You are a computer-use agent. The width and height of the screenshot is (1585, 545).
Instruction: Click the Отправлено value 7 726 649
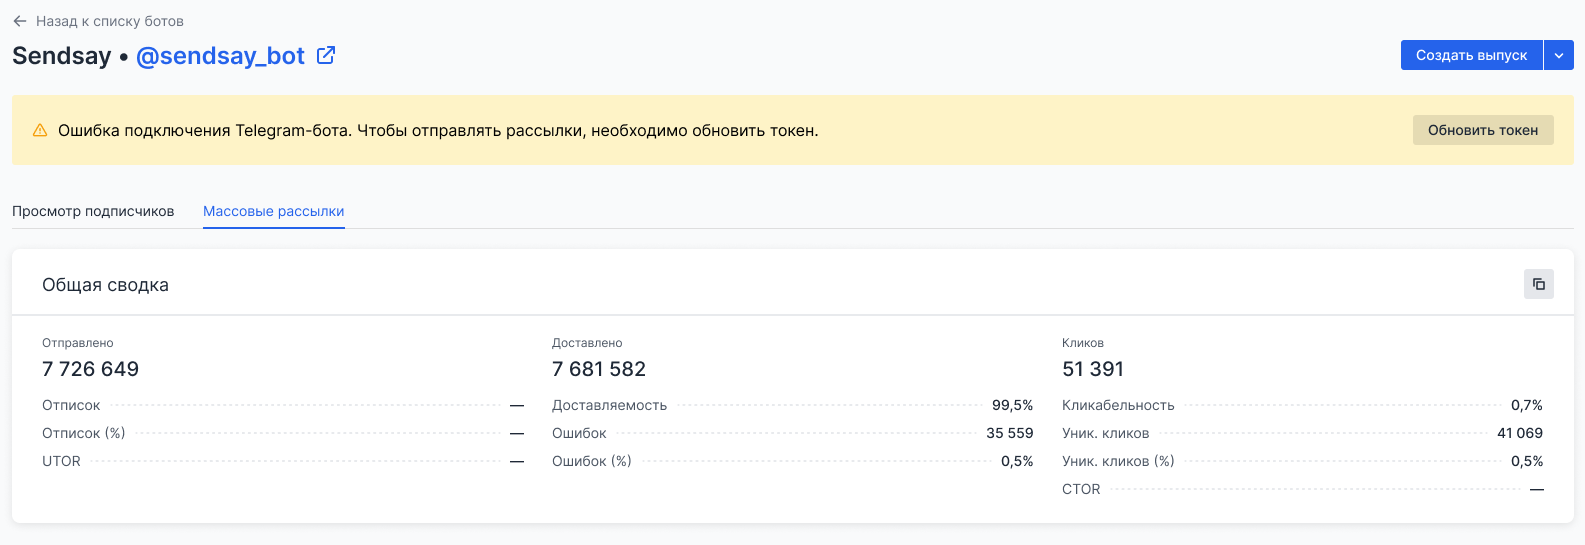(x=90, y=369)
